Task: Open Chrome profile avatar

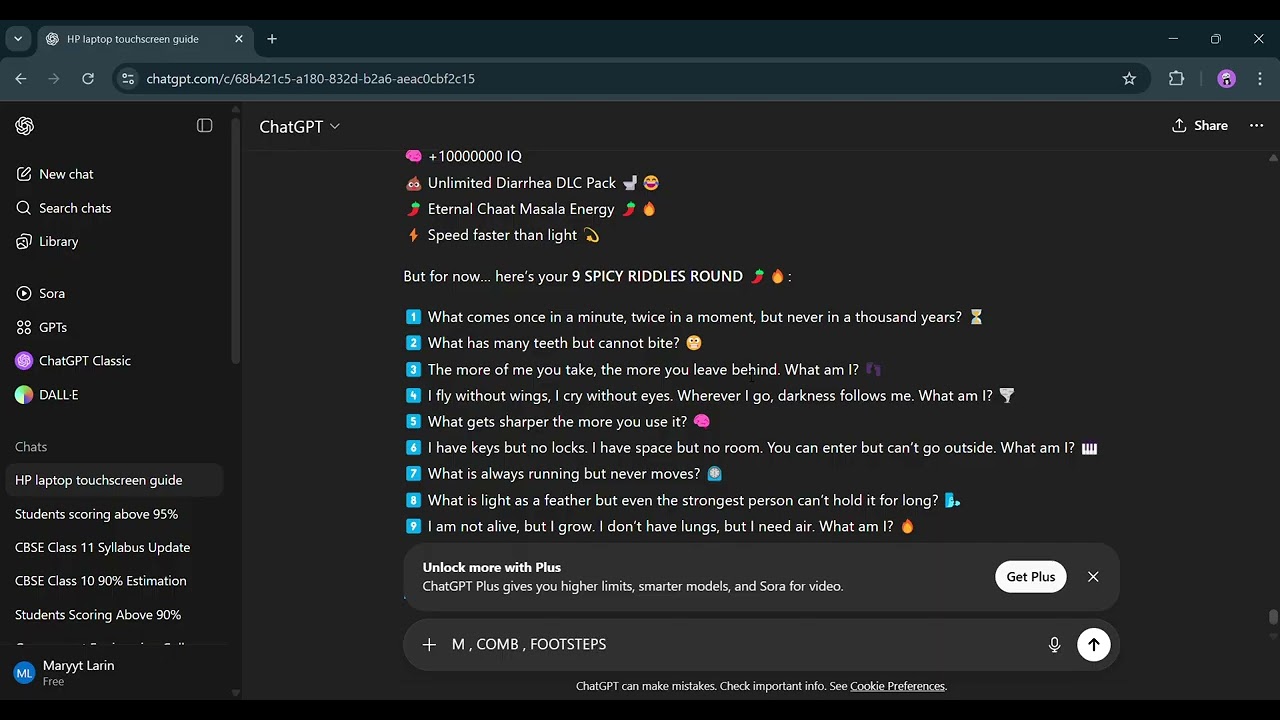Action: [x=1227, y=78]
